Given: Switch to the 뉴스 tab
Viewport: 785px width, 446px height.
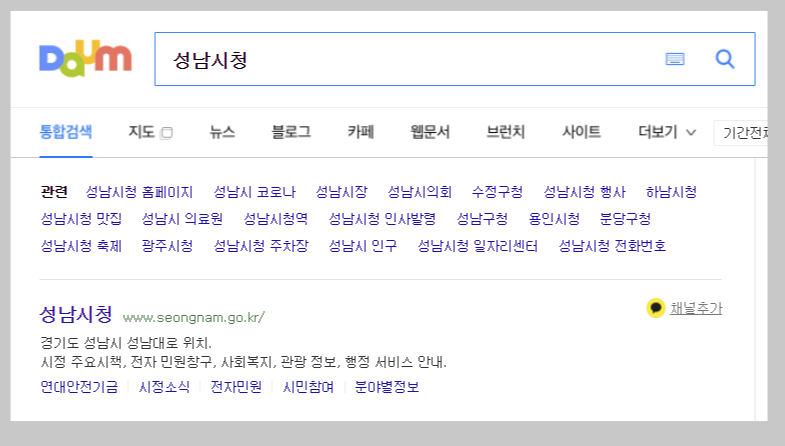Looking at the screenshot, I should pos(222,132).
